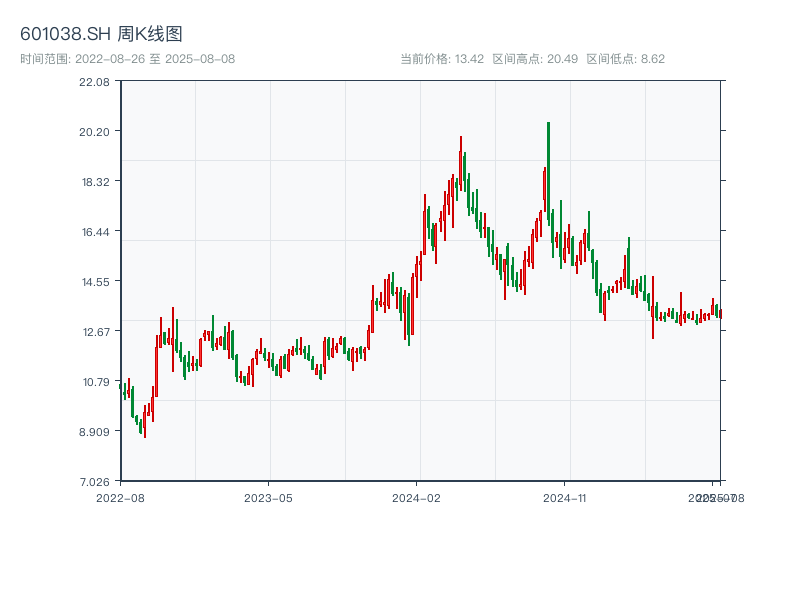Screen dimensions: 800x600
Task: Click the period high label 区间高点: 20.49
Action: tap(535, 59)
